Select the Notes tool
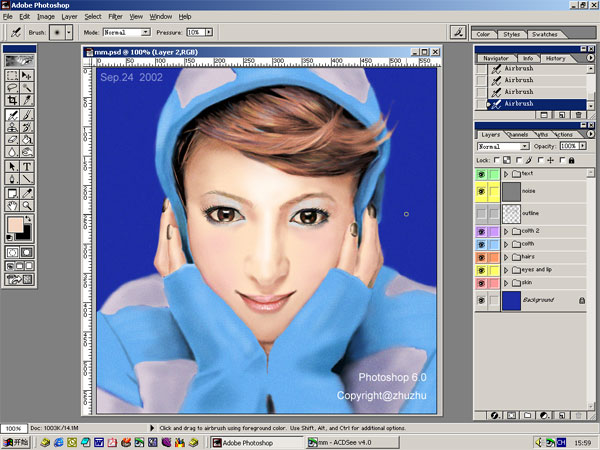 [12, 193]
